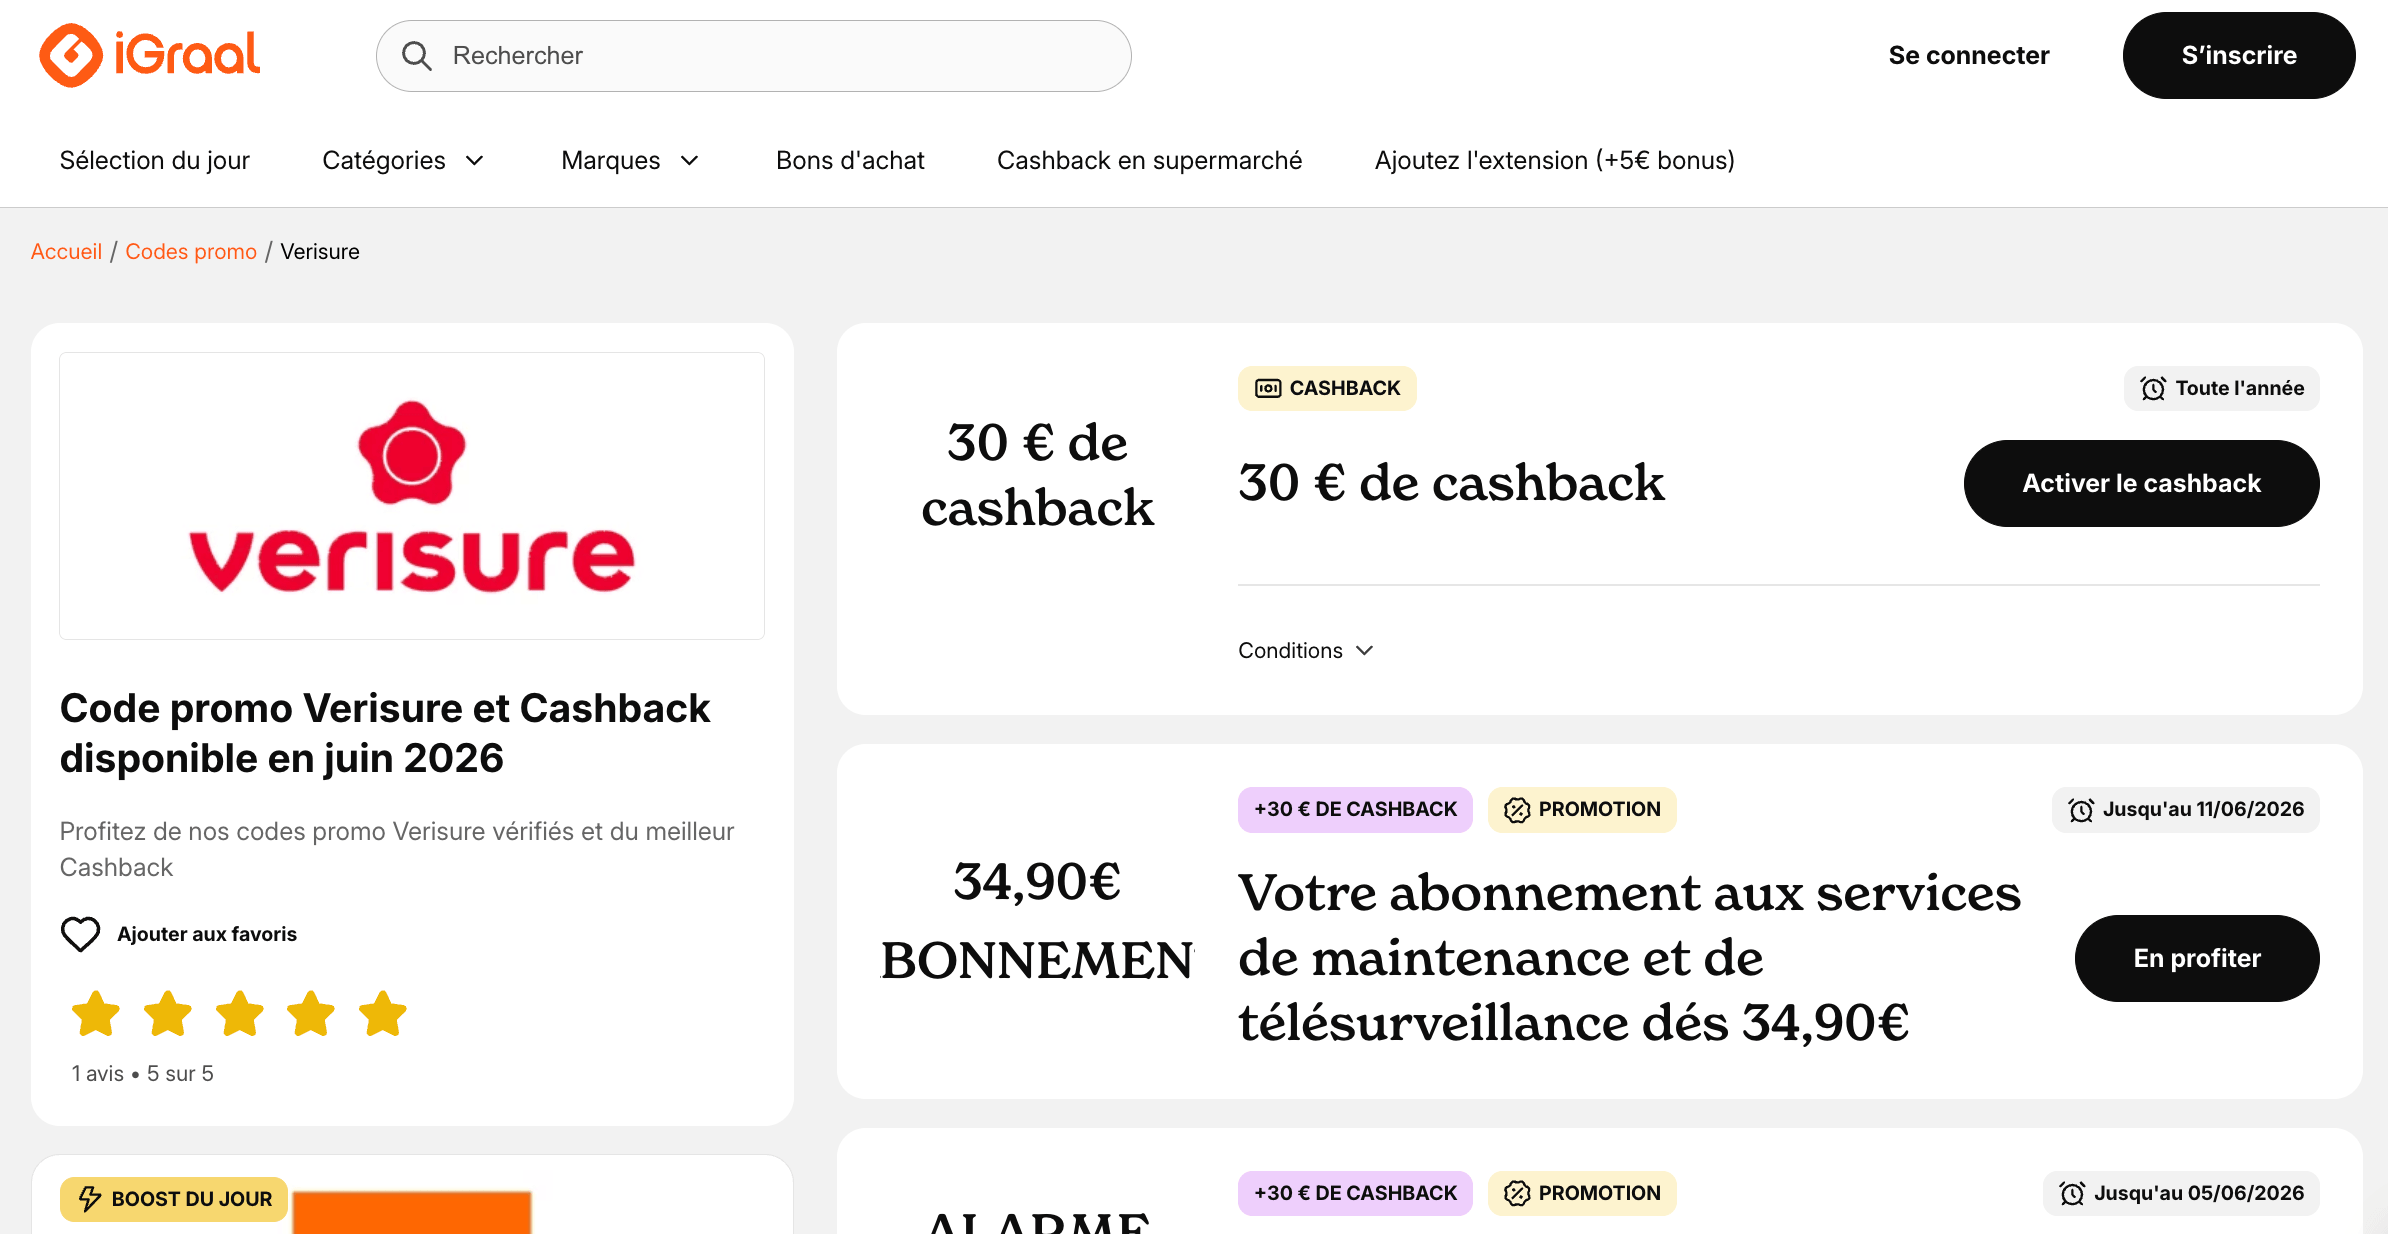
Task: Open Sélection du jour menu item
Action: [x=155, y=160]
